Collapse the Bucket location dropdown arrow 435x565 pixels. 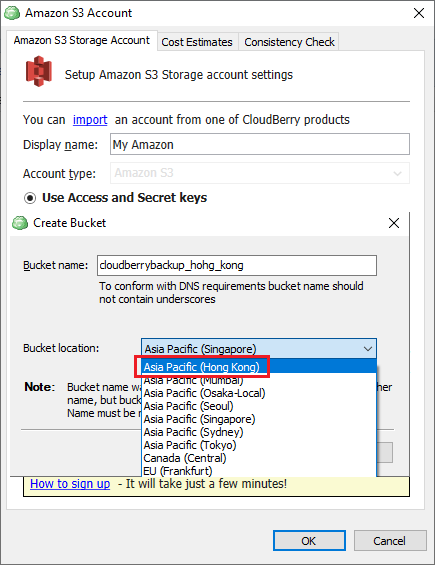pos(368,348)
